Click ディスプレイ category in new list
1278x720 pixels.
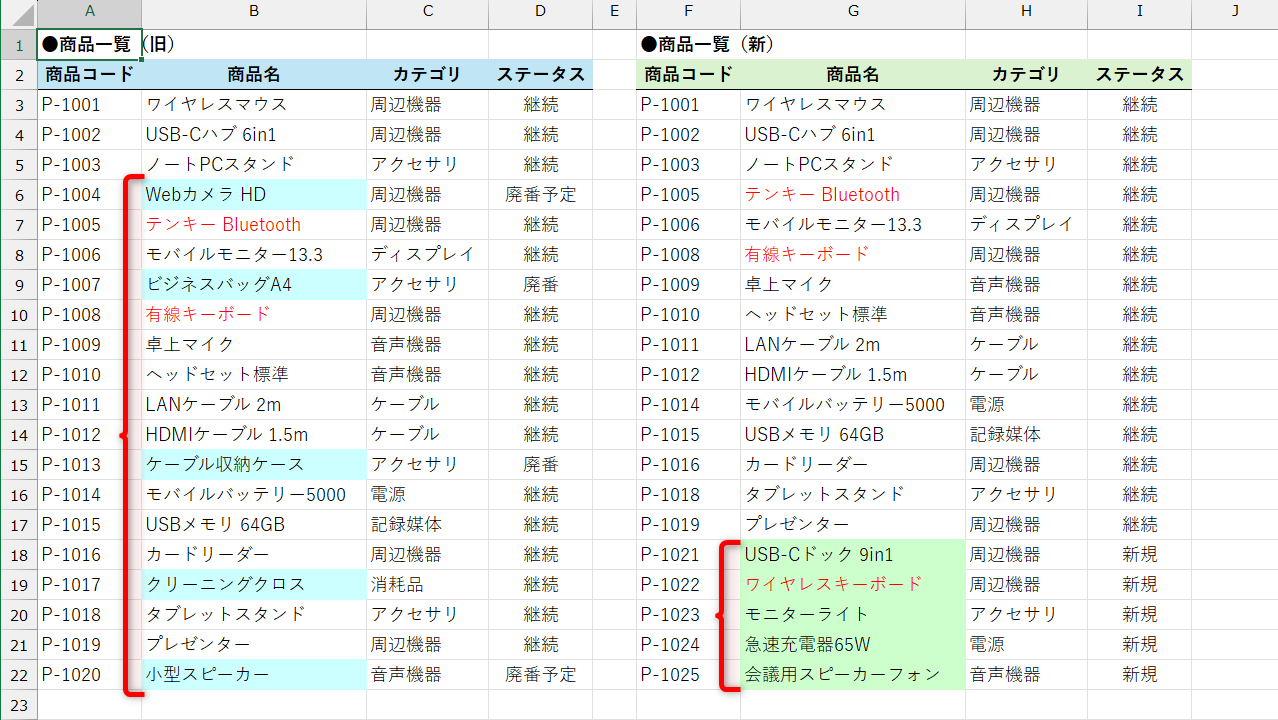1026,225
